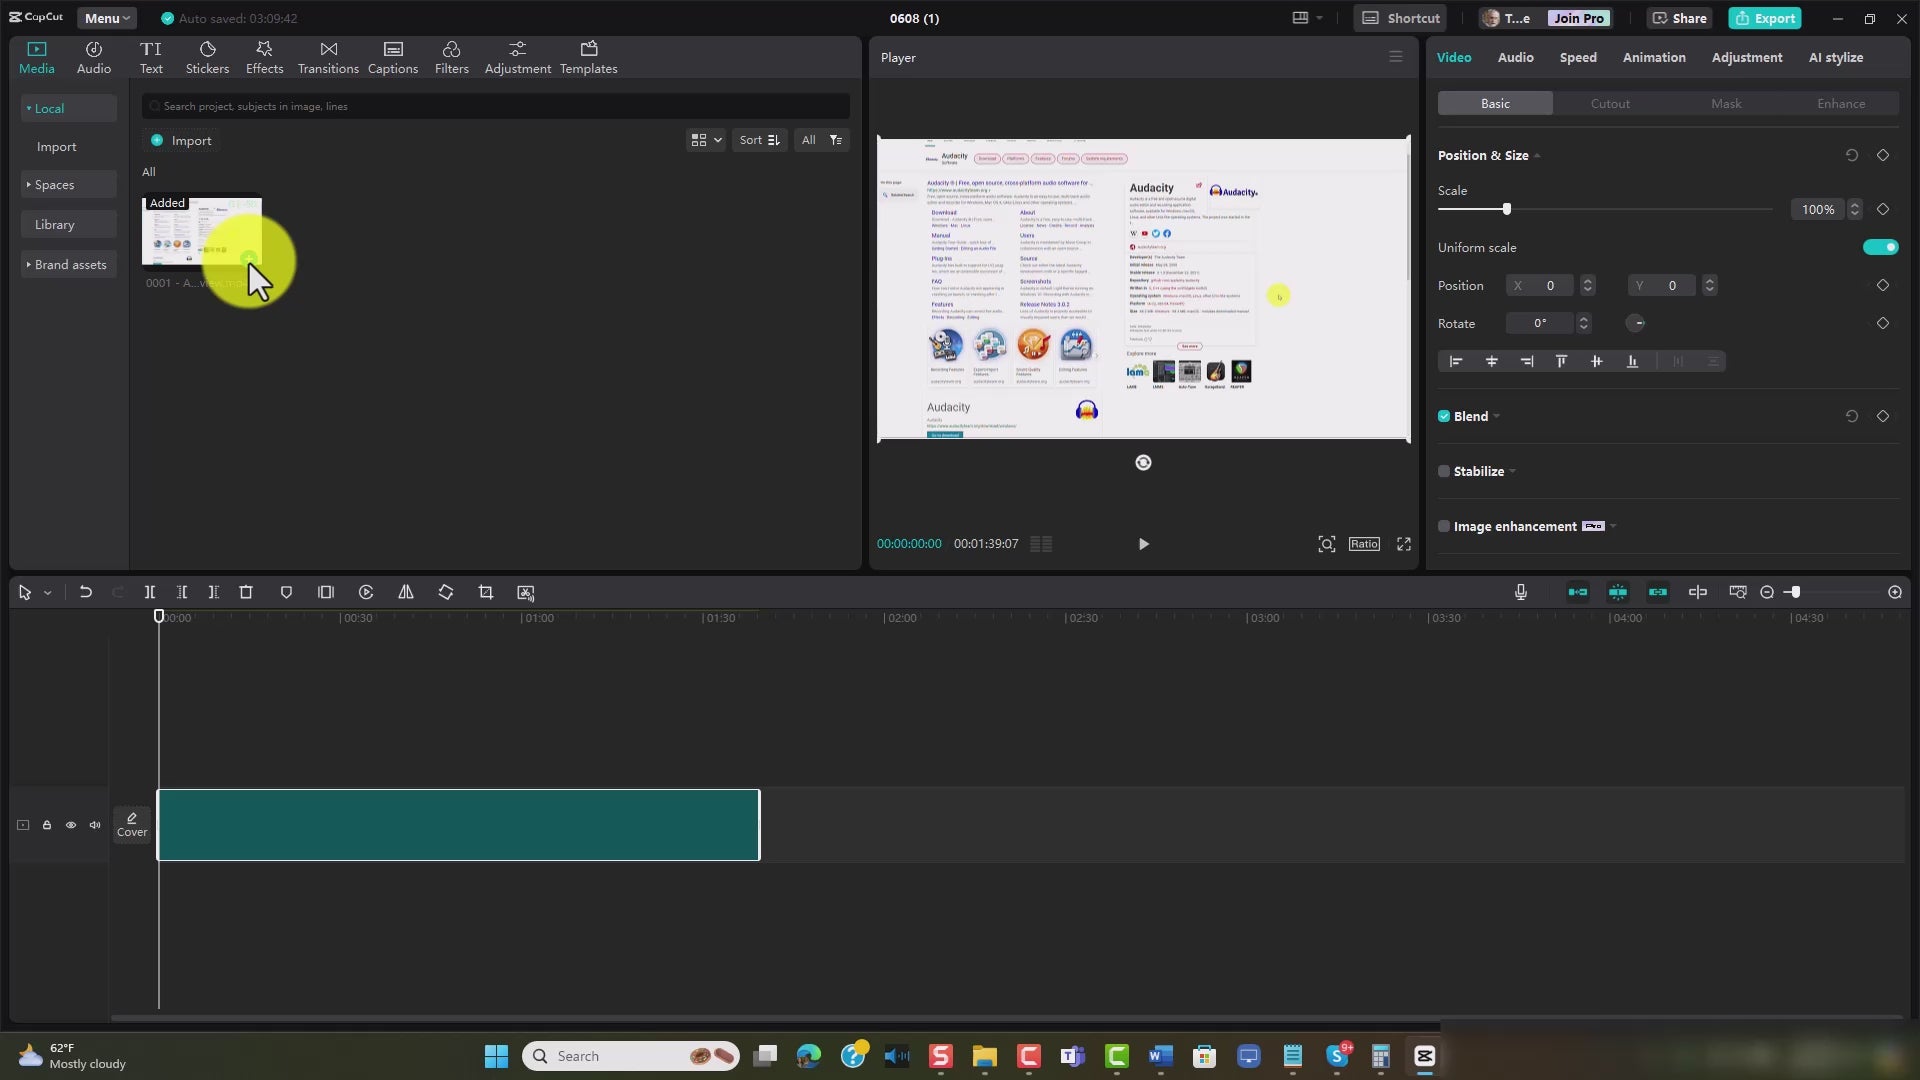
Task: Click the Export button
Action: point(1765,17)
